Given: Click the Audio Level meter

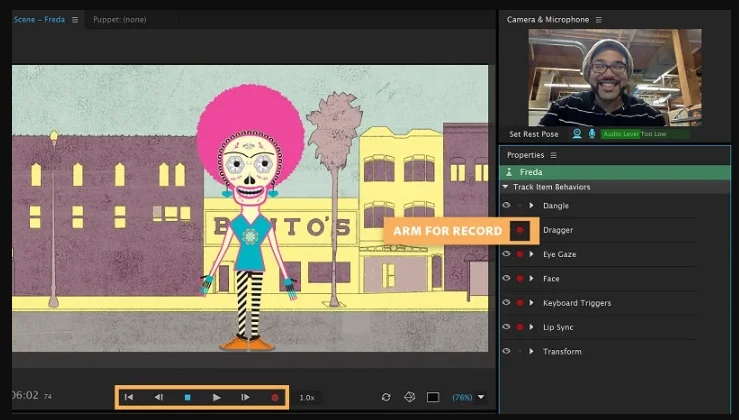Looking at the screenshot, I should [645, 134].
